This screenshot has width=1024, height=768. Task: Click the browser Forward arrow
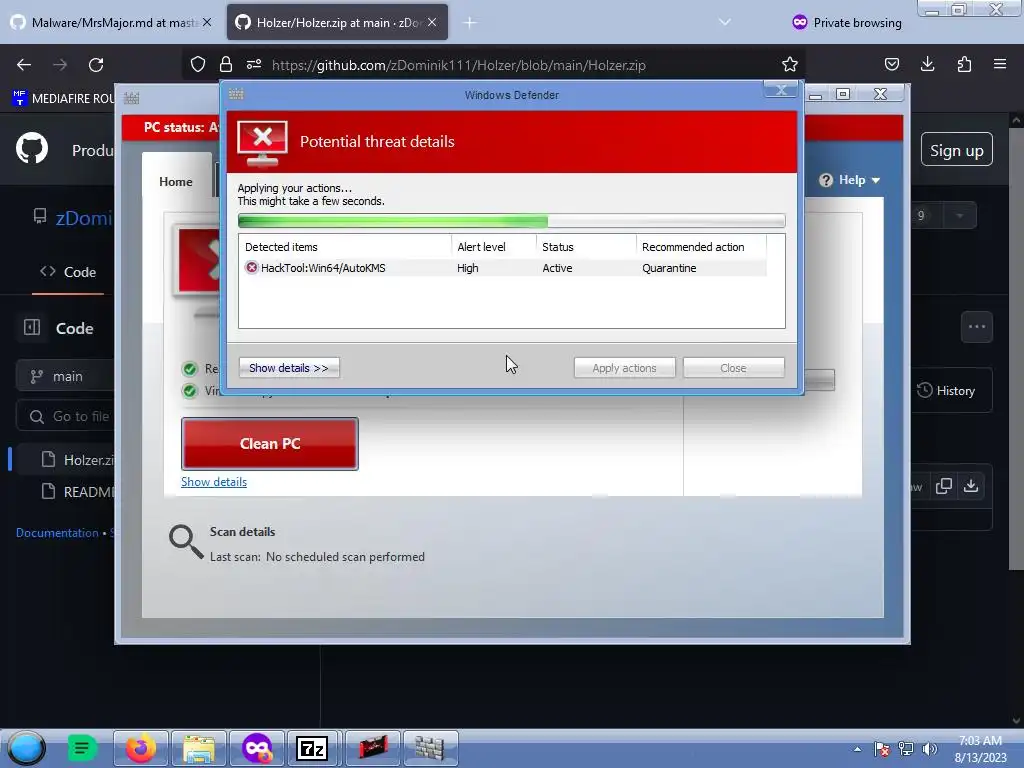[60, 65]
